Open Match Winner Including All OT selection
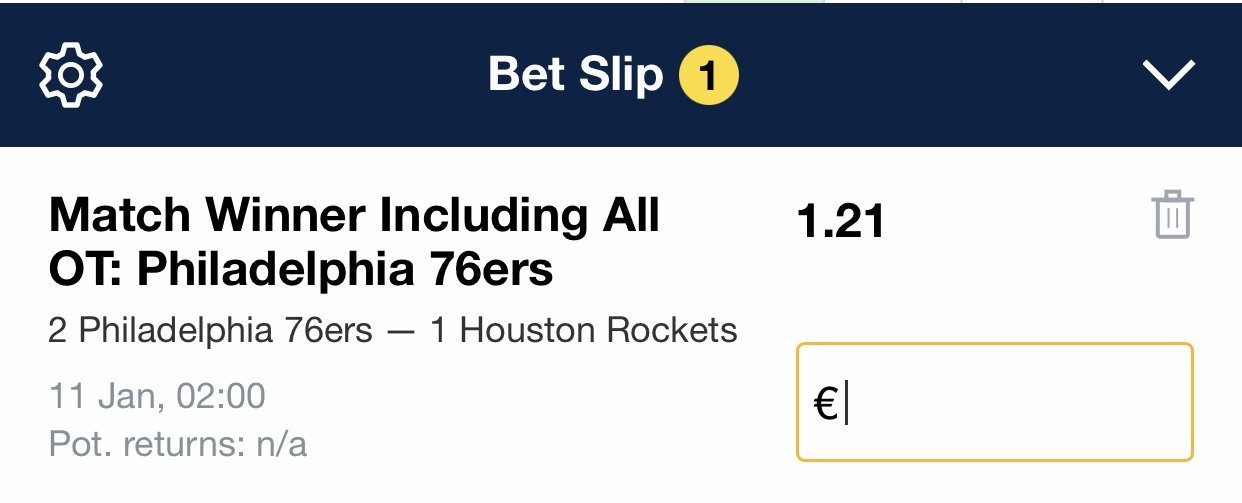The image size is (1242, 503). pyautogui.click(x=354, y=242)
